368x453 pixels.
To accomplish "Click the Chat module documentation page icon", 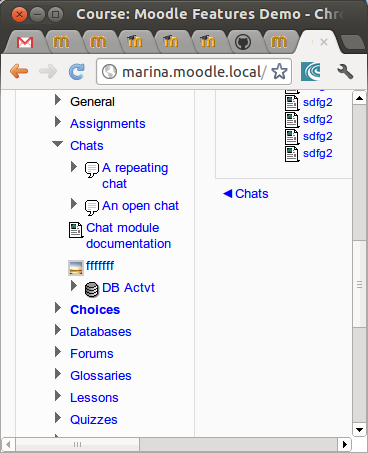I will point(76,230).
